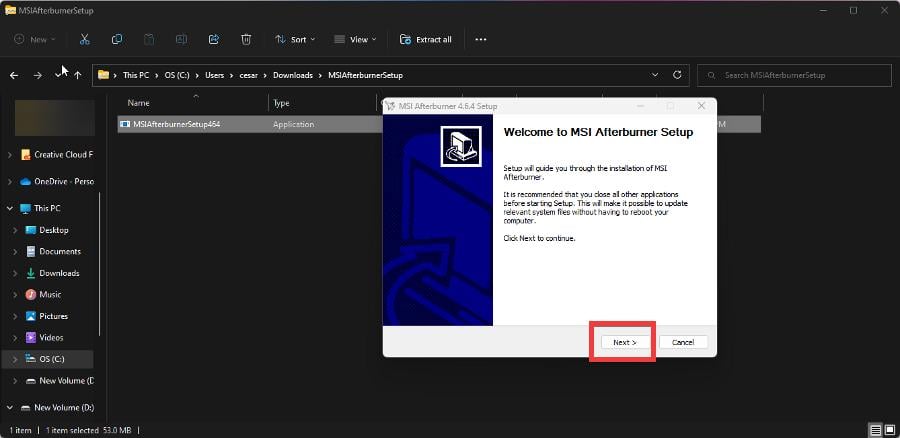Click This PC in the address breadcrumb
This screenshot has height=438, width=900.
coord(136,75)
